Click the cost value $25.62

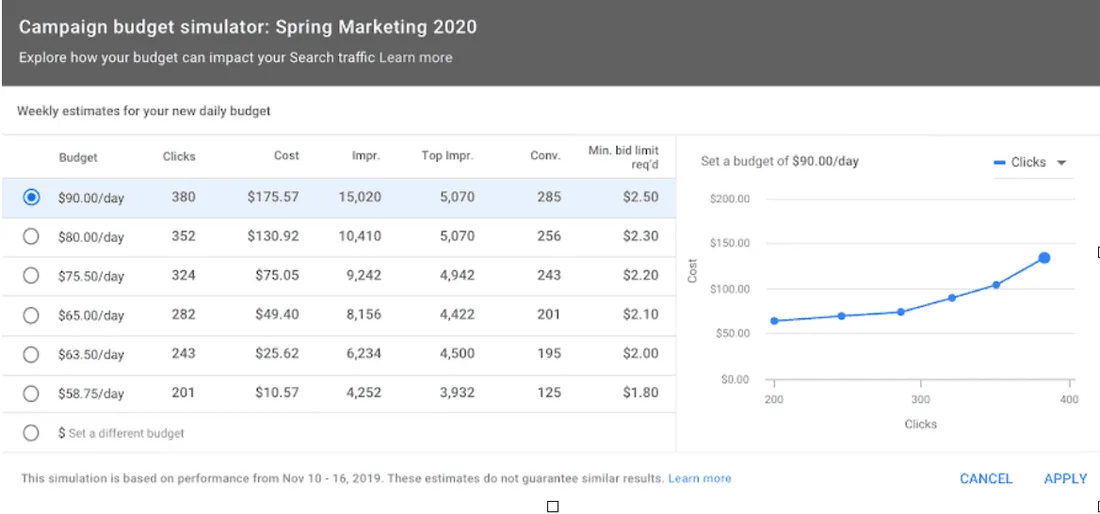[277, 354]
